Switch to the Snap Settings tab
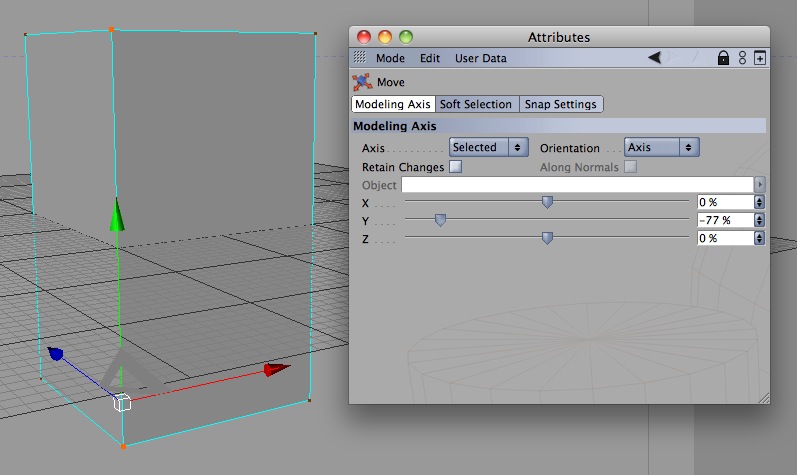Screen dimensions: 797x475 point(561,104)
